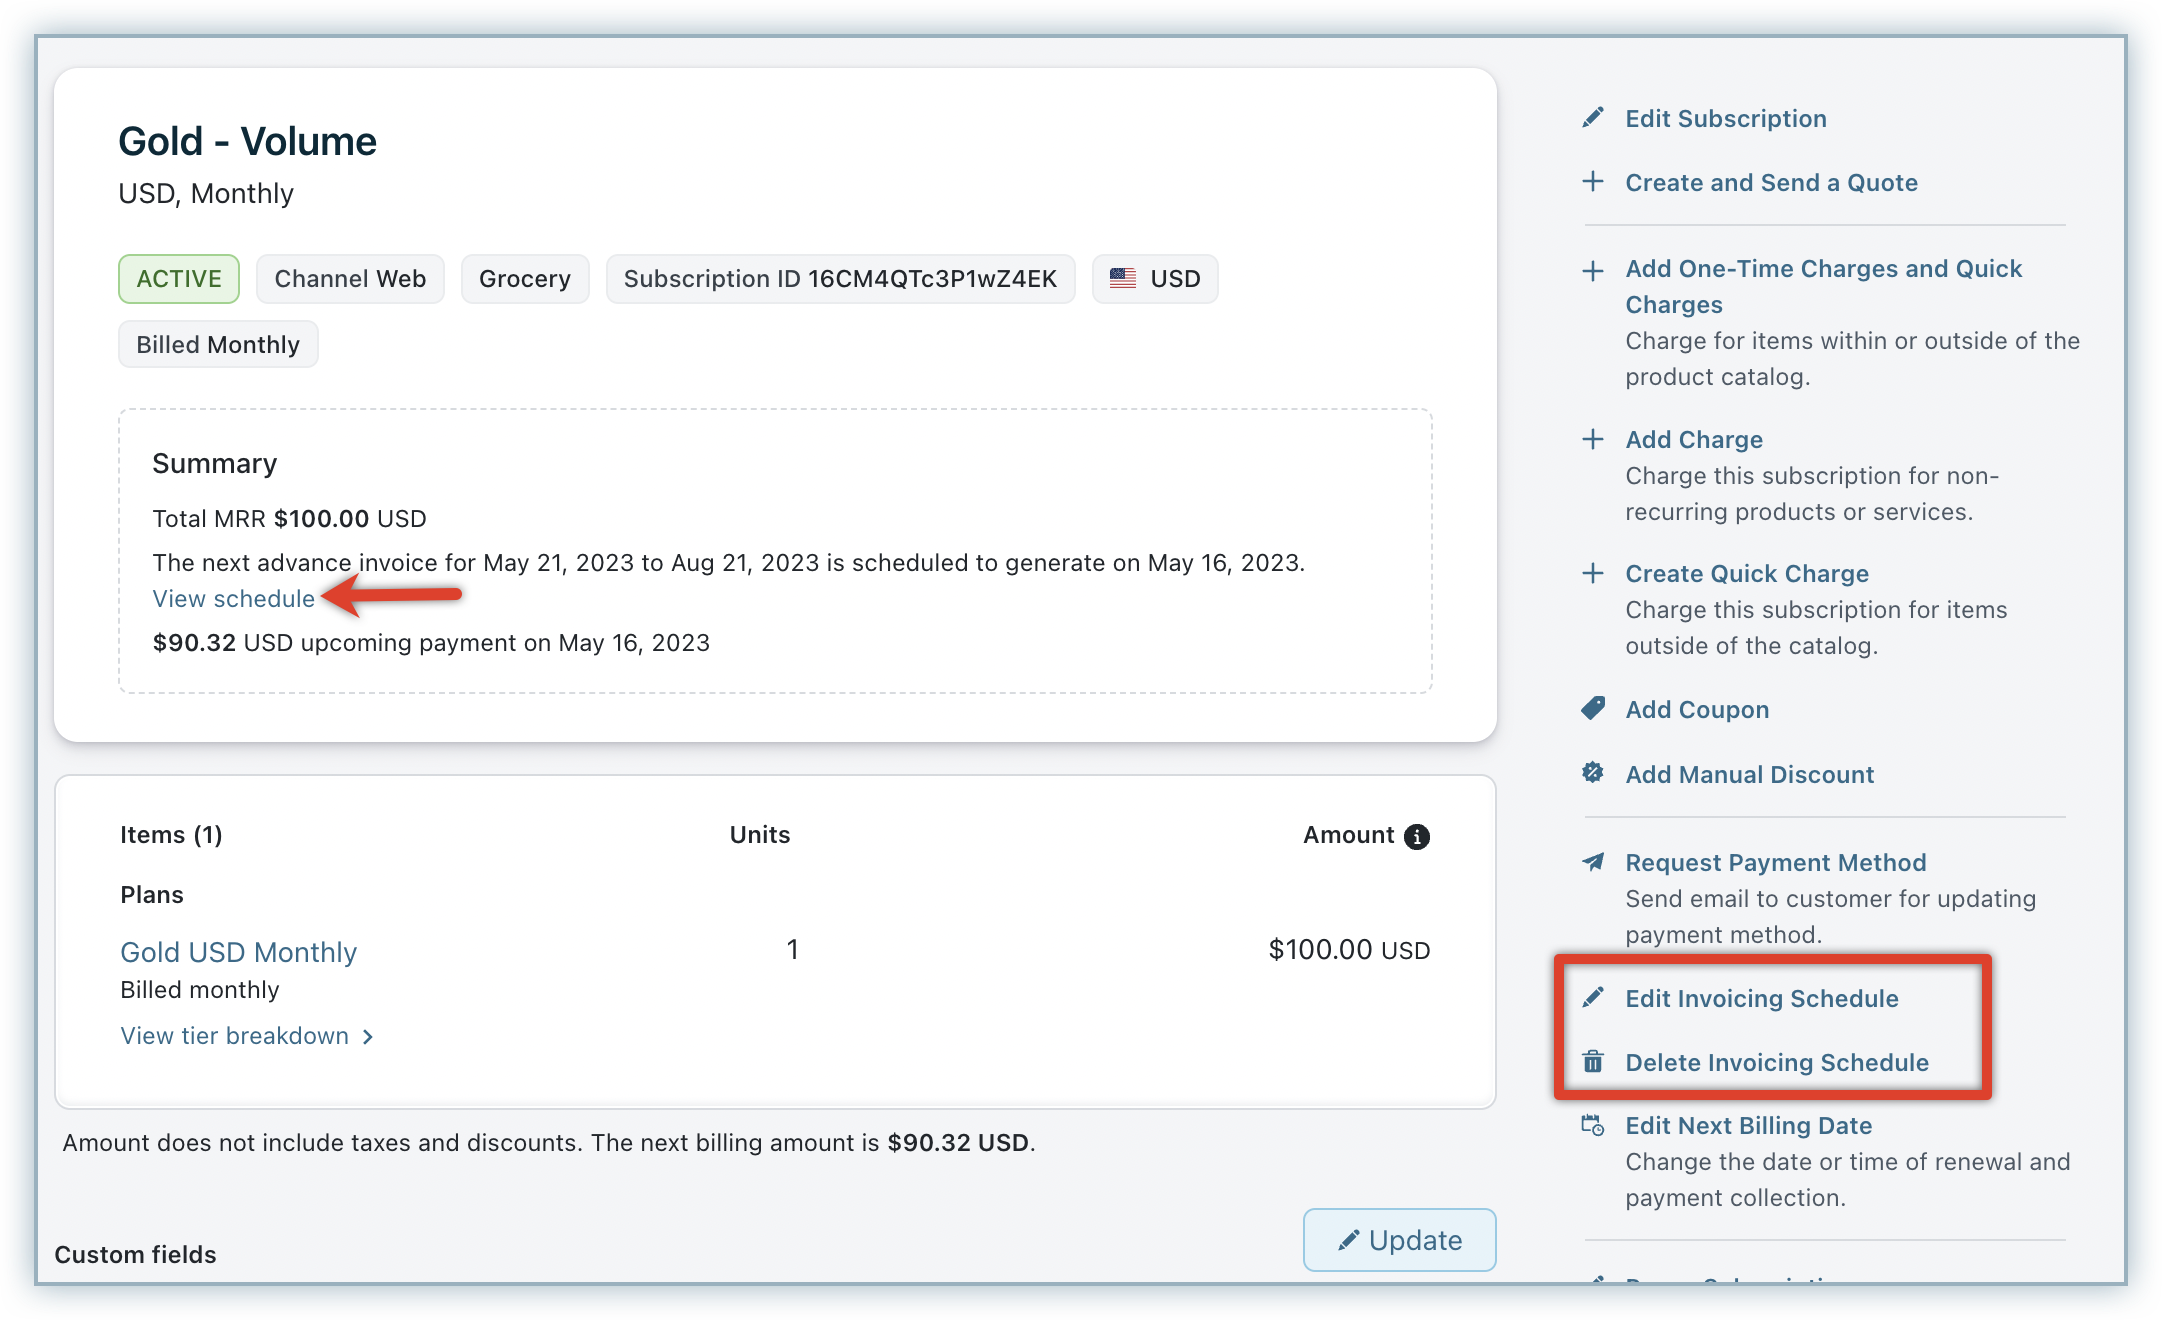Open the Gold USD Monthly plan link
2162x1320 pixels.
coord(238,952)
